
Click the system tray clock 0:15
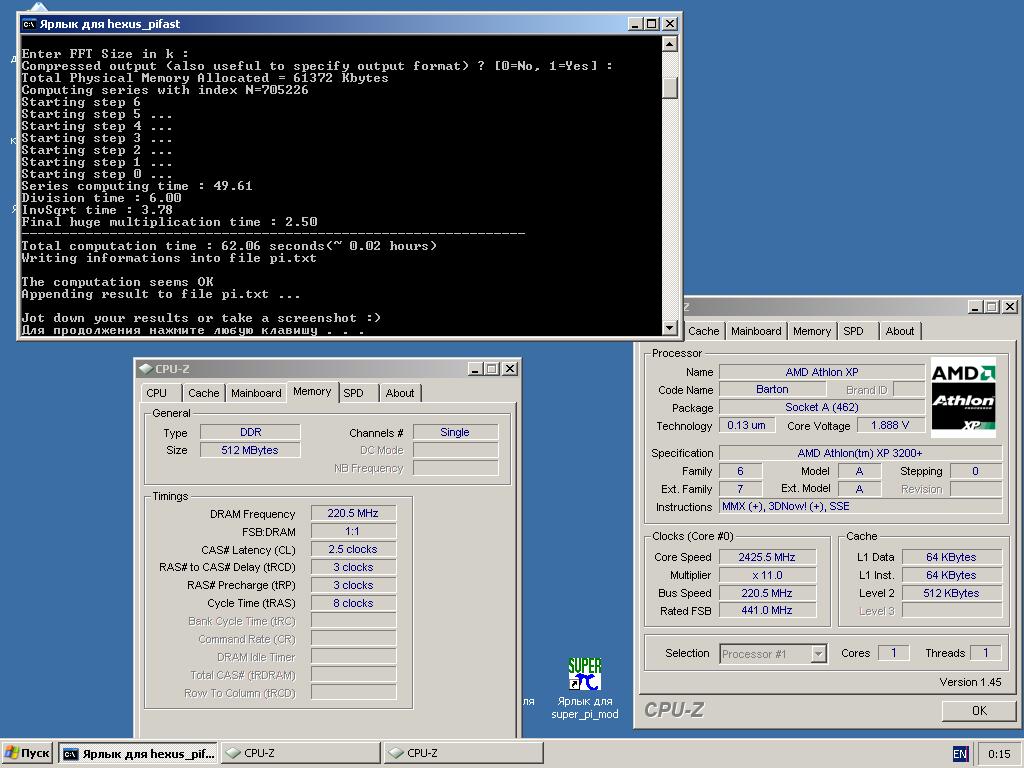click(x=999, y=754)
